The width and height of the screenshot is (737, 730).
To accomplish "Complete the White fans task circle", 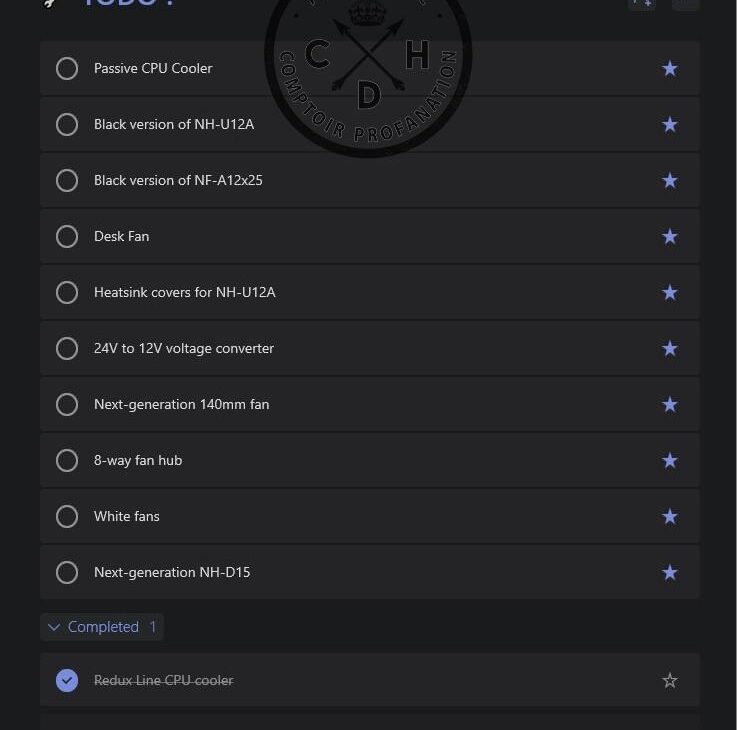I will (x=67, y=517).
